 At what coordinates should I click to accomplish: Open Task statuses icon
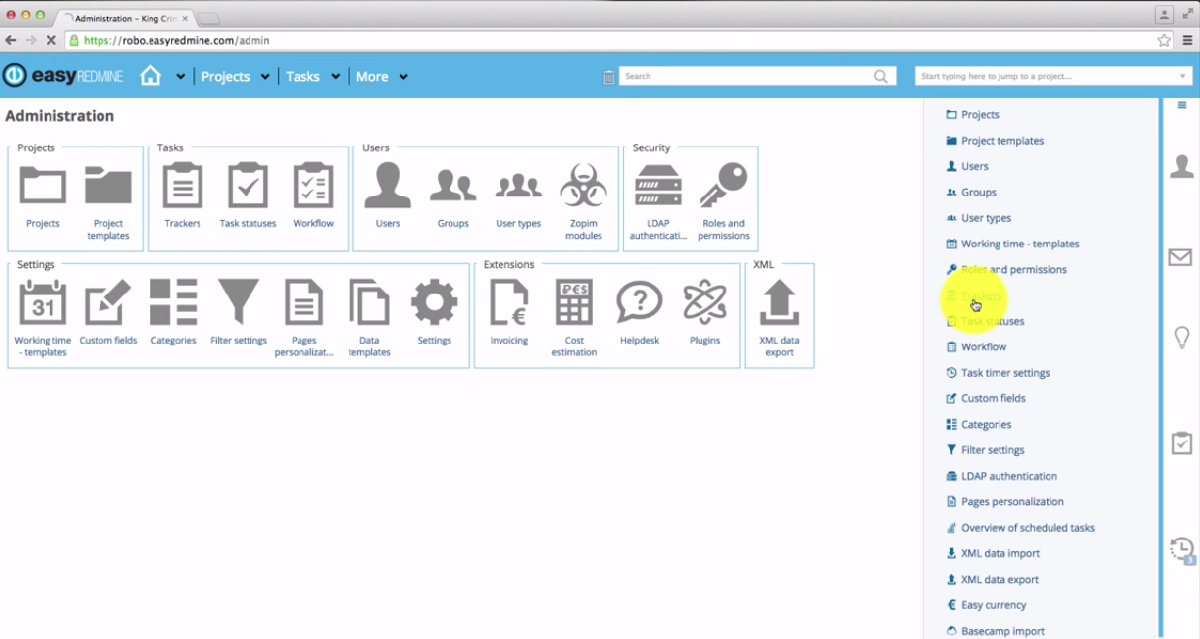[x=248, y=185]
